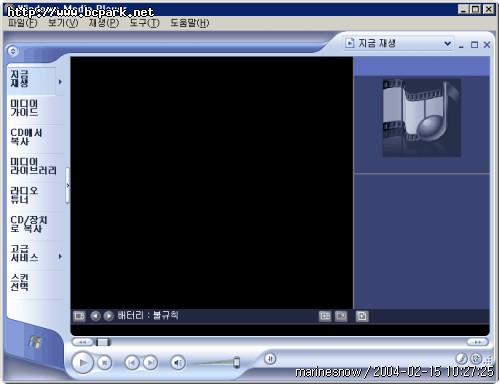Viewport: 500px width, 384px height.
Task: Skip to the next track
Action: [x=150, y=363]
